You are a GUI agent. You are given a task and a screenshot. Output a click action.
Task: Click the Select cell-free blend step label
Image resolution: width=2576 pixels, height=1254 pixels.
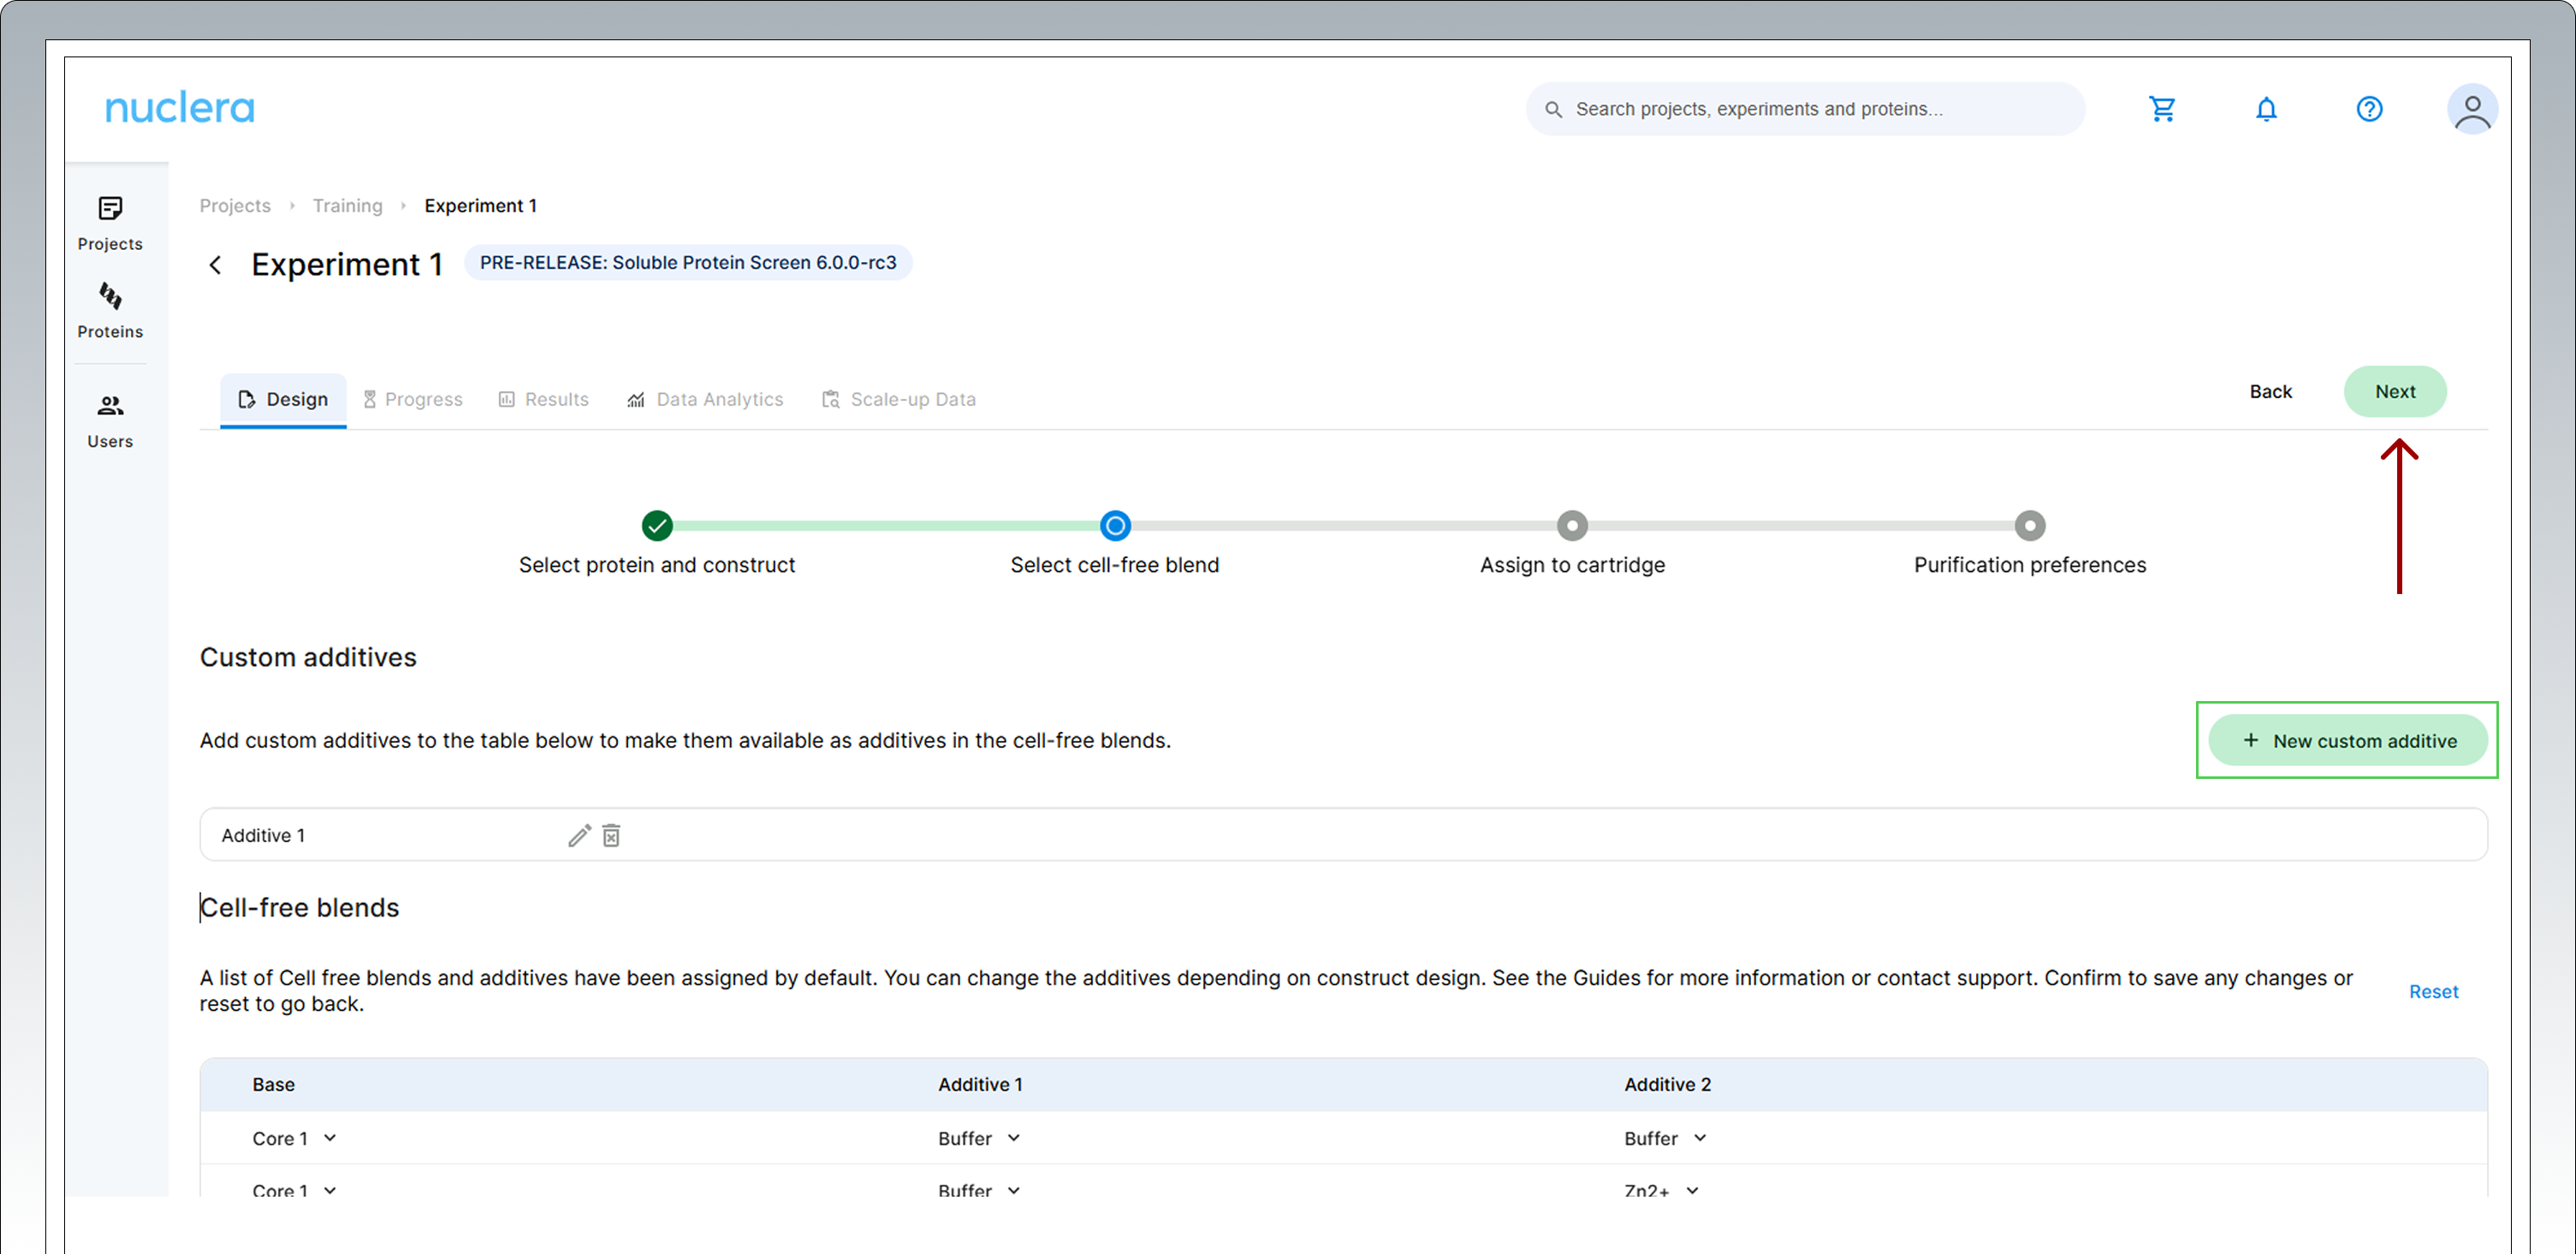pyautogui.click(x=1114, y=565)
